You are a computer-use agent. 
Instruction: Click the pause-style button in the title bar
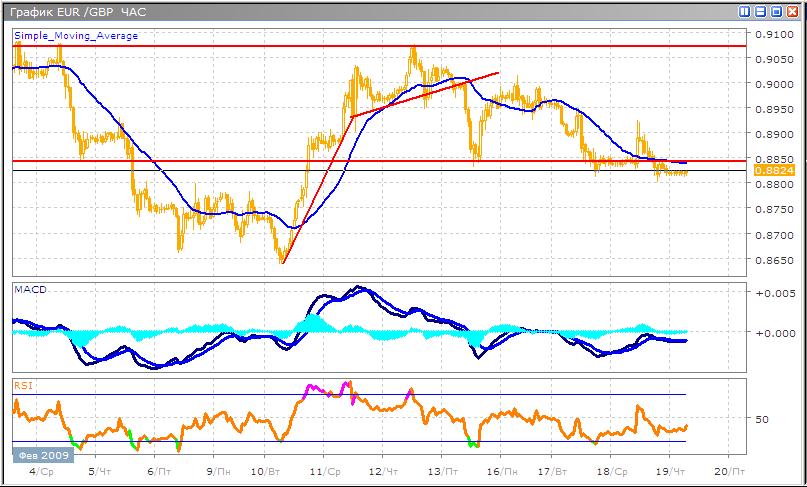pyautogui.click(x=744, y=12)
